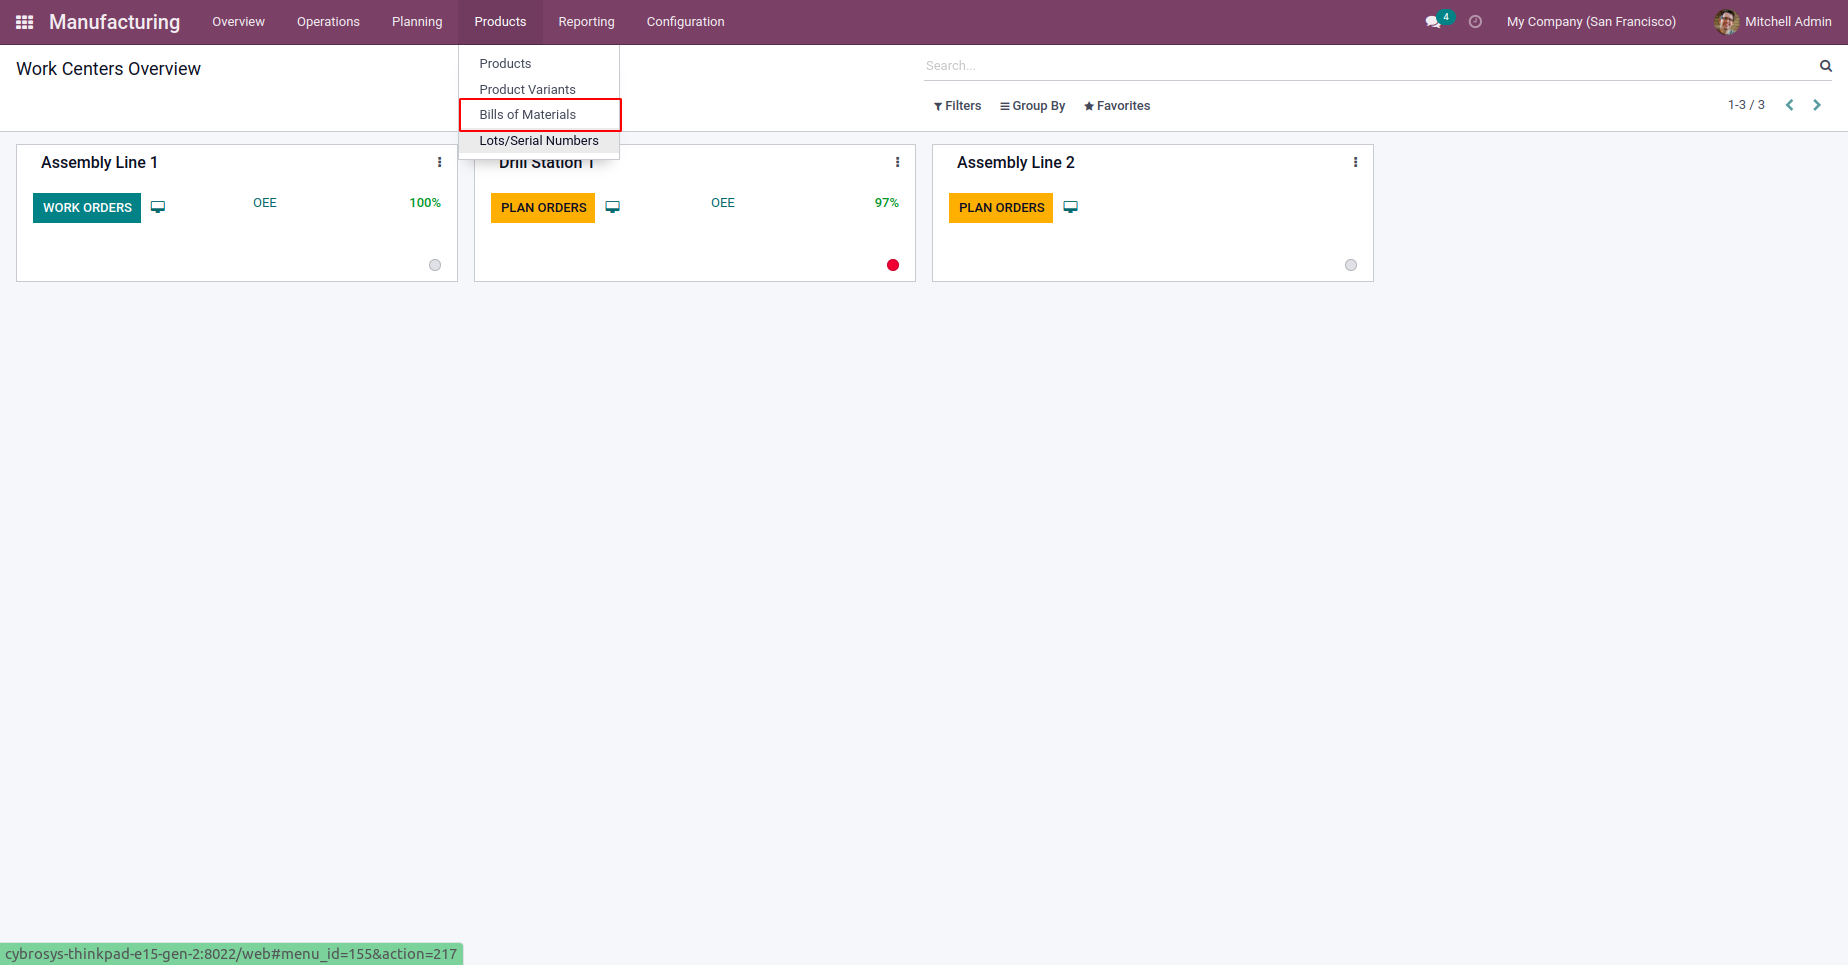Open tablet view icon for Assembly Line 2
This screenshot has height=965, width=1848.
(x=1071, y=207)
